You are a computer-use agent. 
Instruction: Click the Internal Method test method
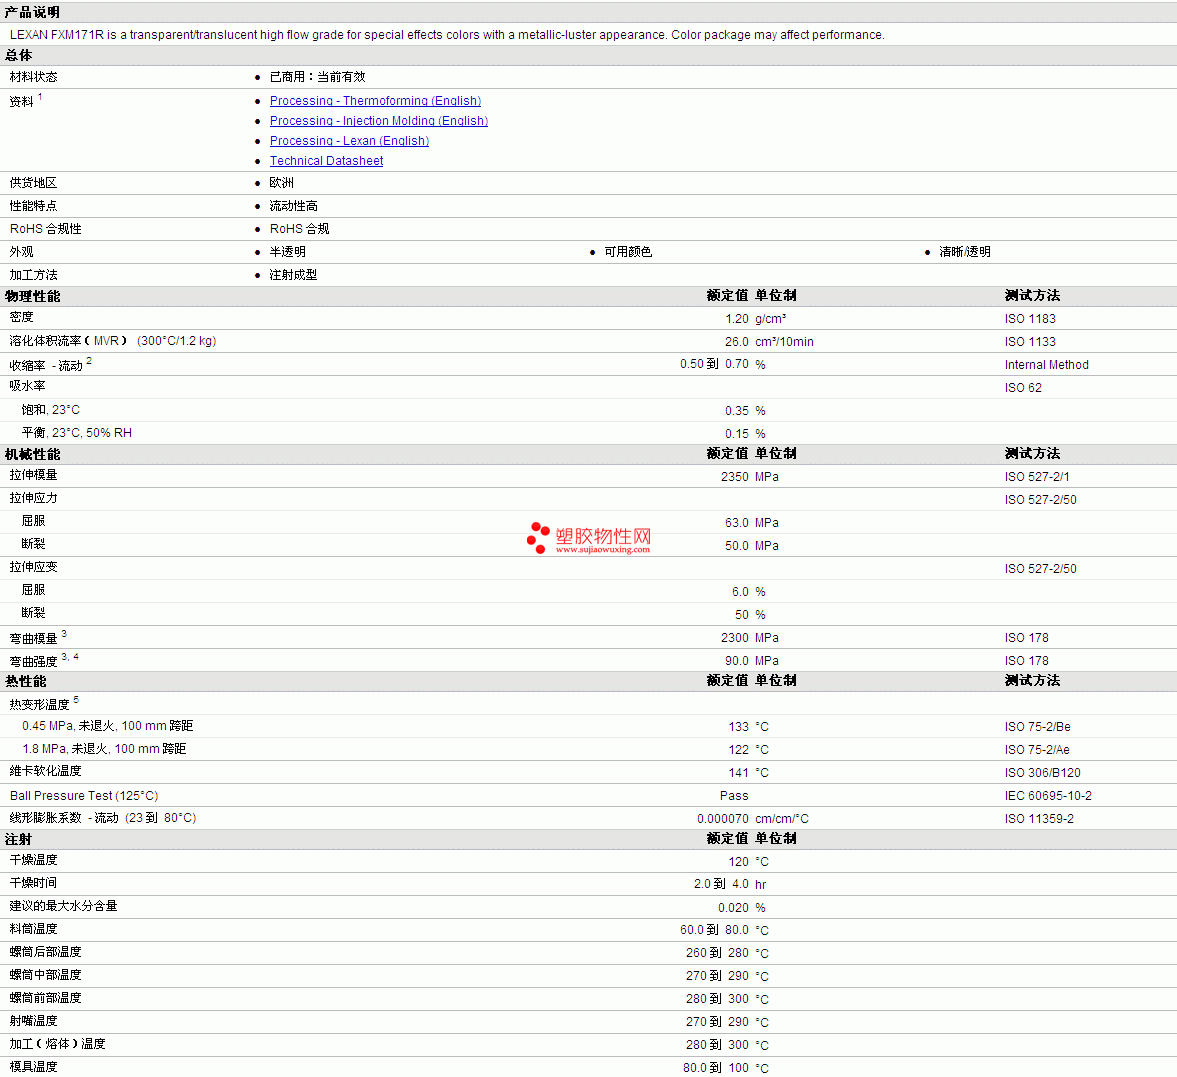(x=1046, y=365)
